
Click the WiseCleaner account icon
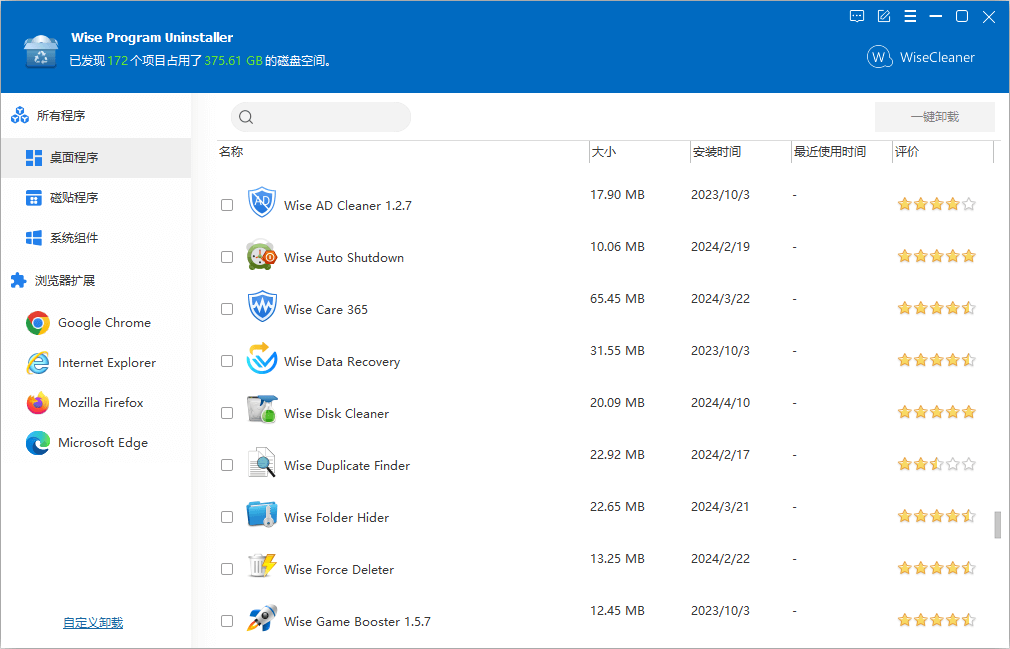(x=880, y=57)
